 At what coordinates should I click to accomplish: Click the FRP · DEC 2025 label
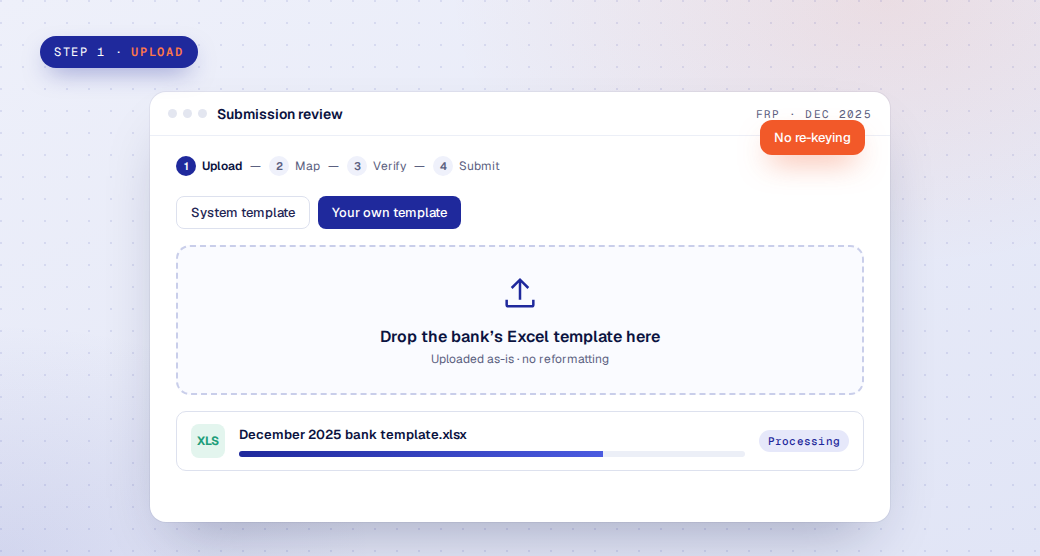813,114
